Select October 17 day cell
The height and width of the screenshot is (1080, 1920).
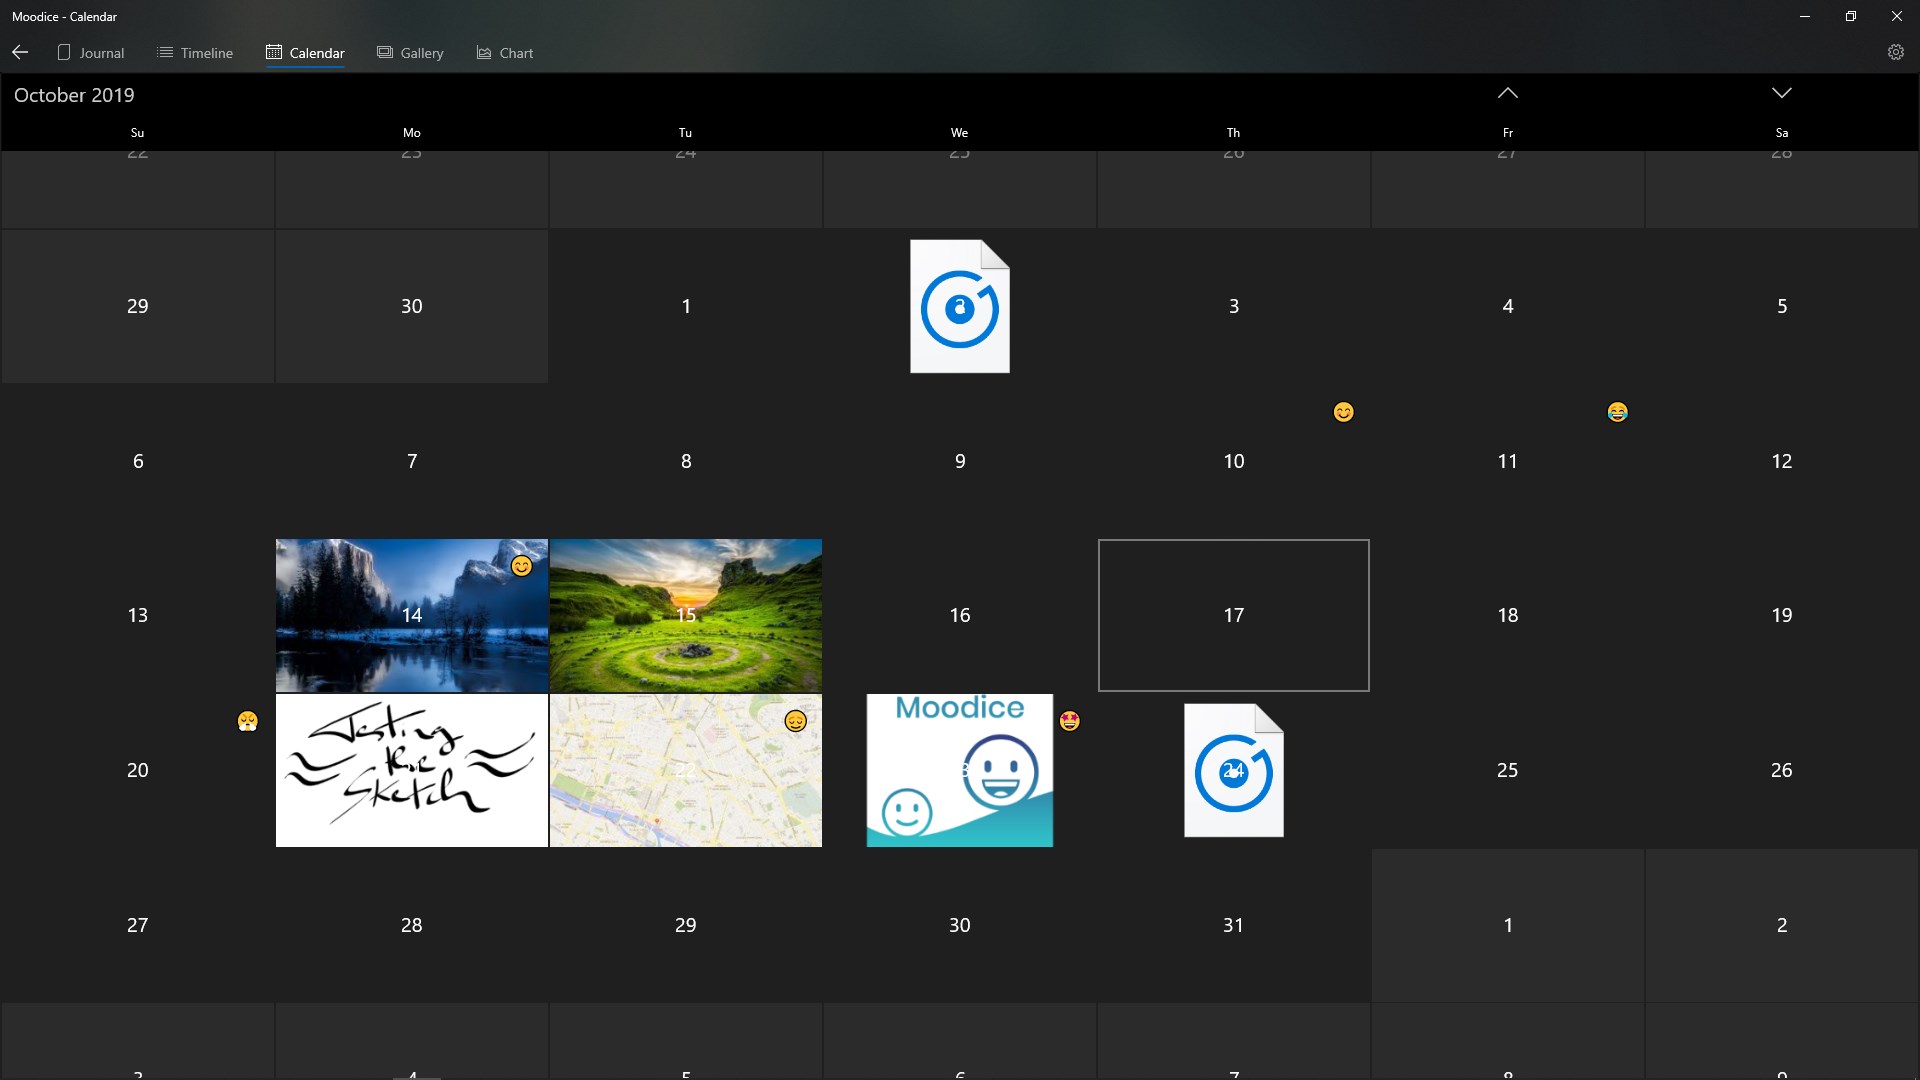[1233, 615]
